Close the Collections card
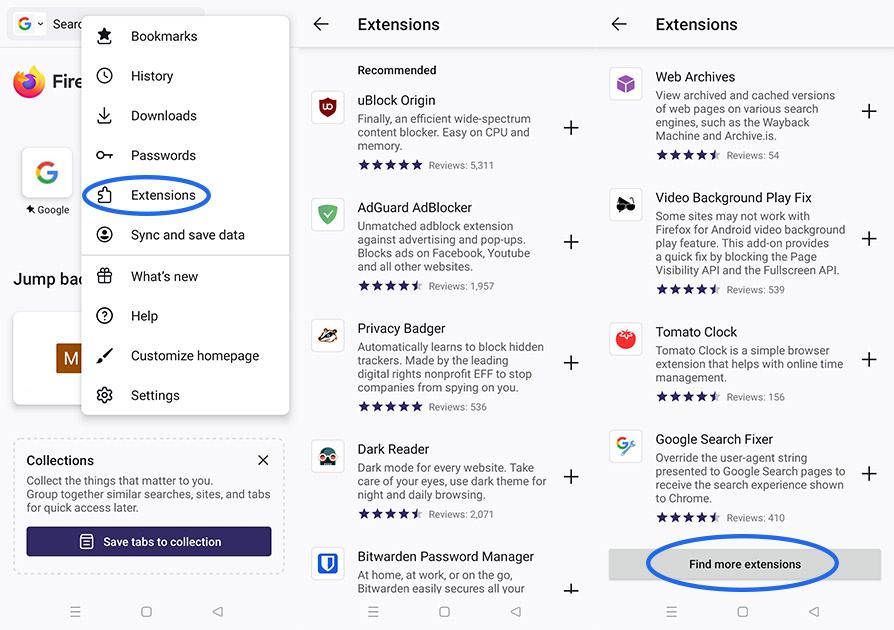 [263, 460]
